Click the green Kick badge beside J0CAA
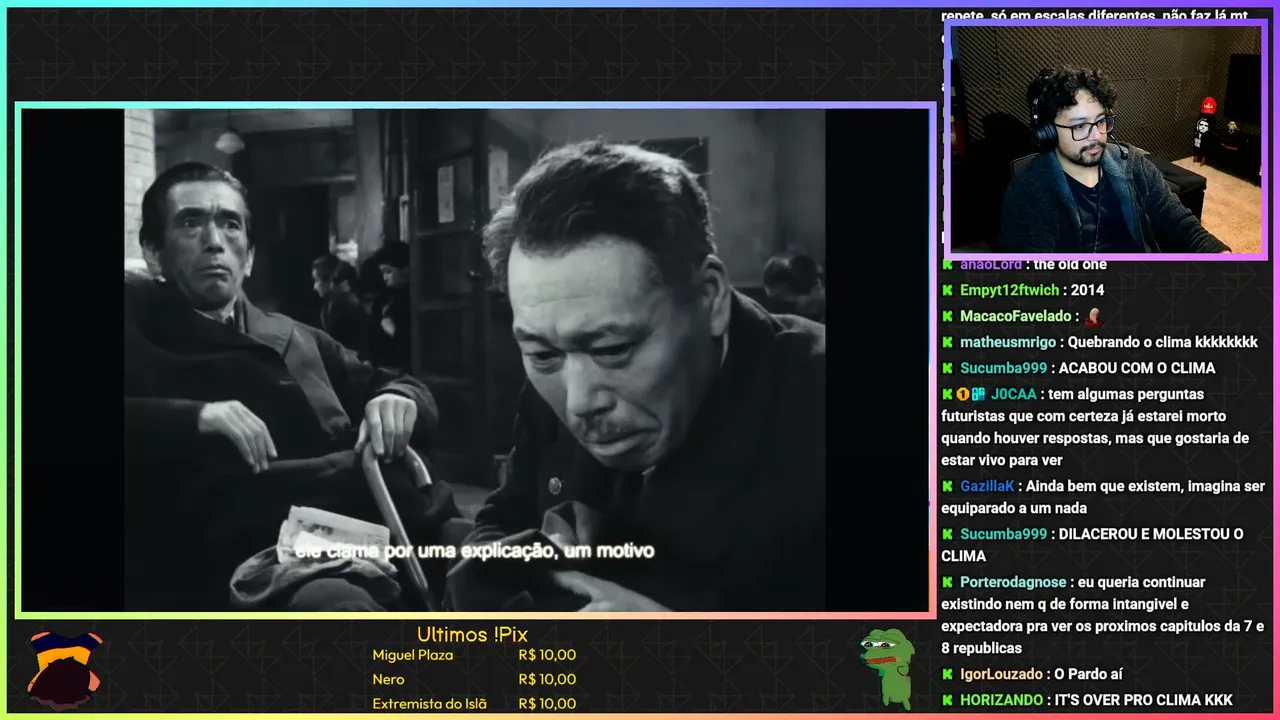1280x720 pixels. click(947, 394)
